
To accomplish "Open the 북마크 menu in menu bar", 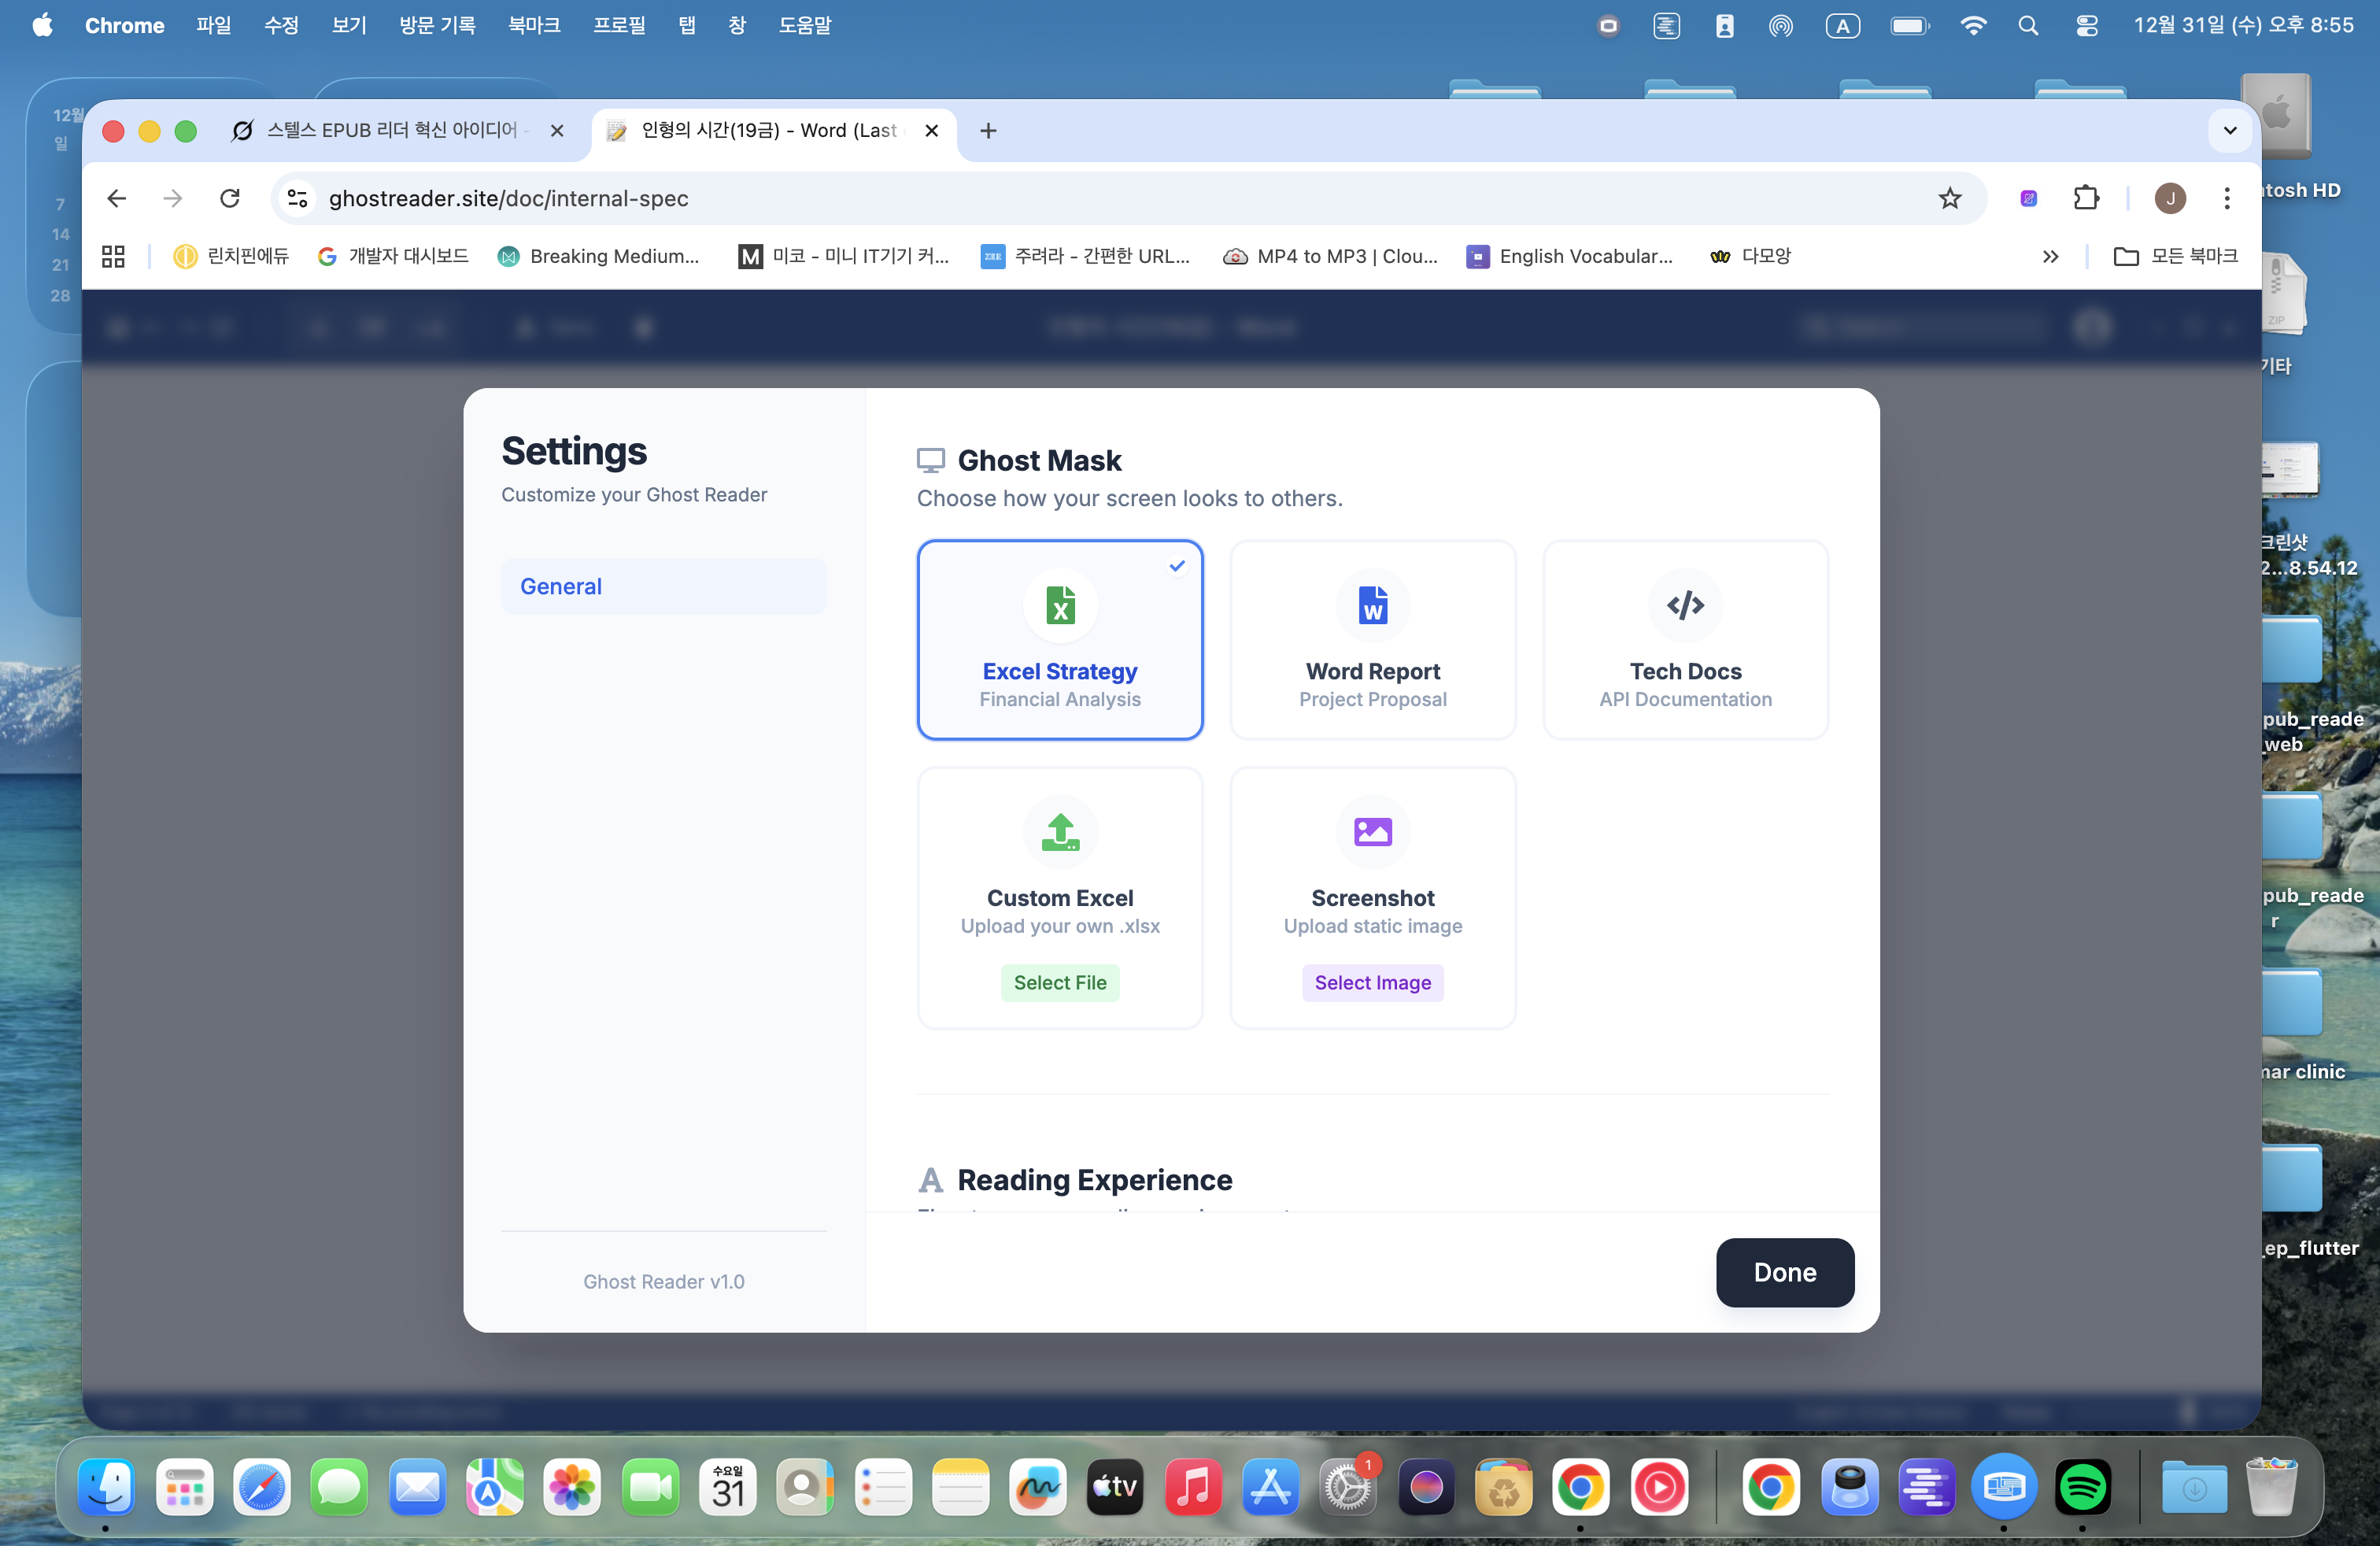I will coord(533,25).
